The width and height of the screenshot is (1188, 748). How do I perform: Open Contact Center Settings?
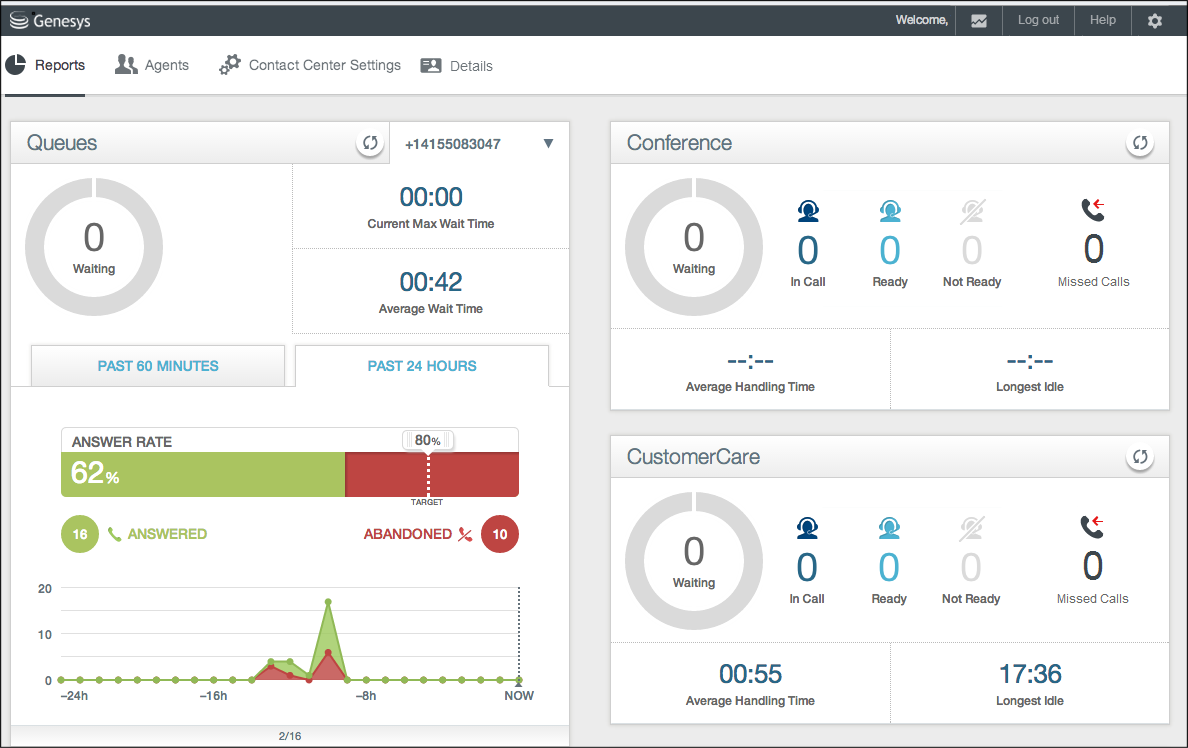[310, 65]
